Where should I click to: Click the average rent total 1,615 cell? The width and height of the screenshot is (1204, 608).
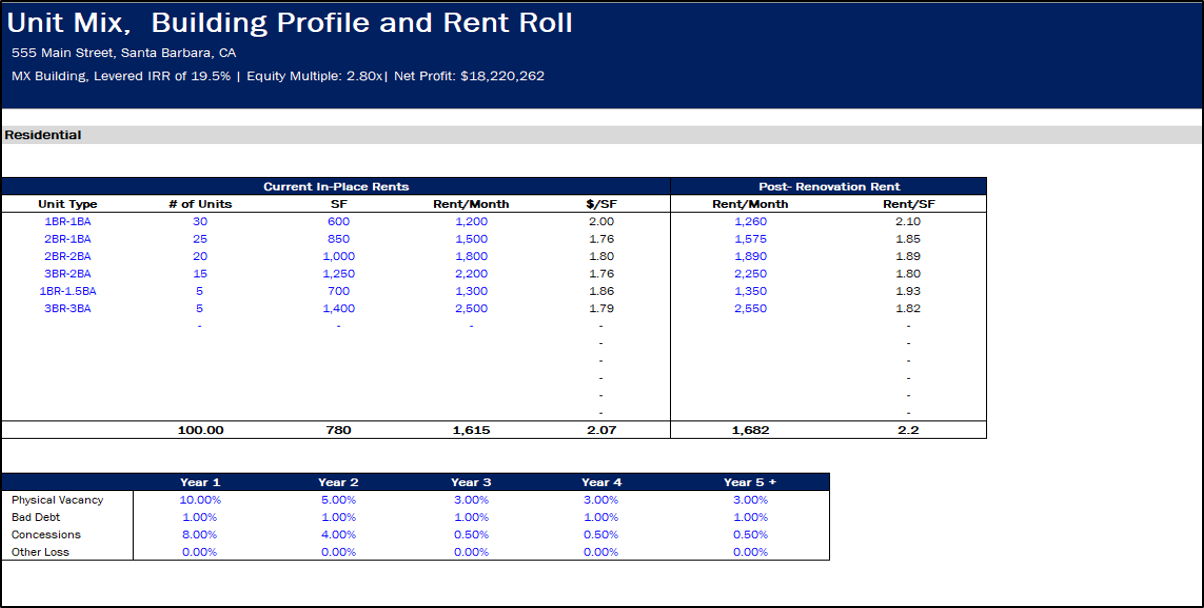[470, 430]
